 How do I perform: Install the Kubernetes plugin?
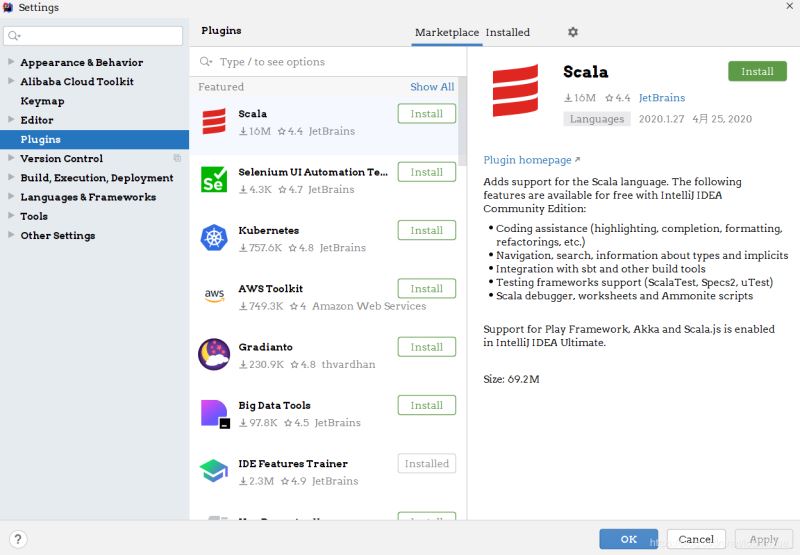tap(427, 230)
